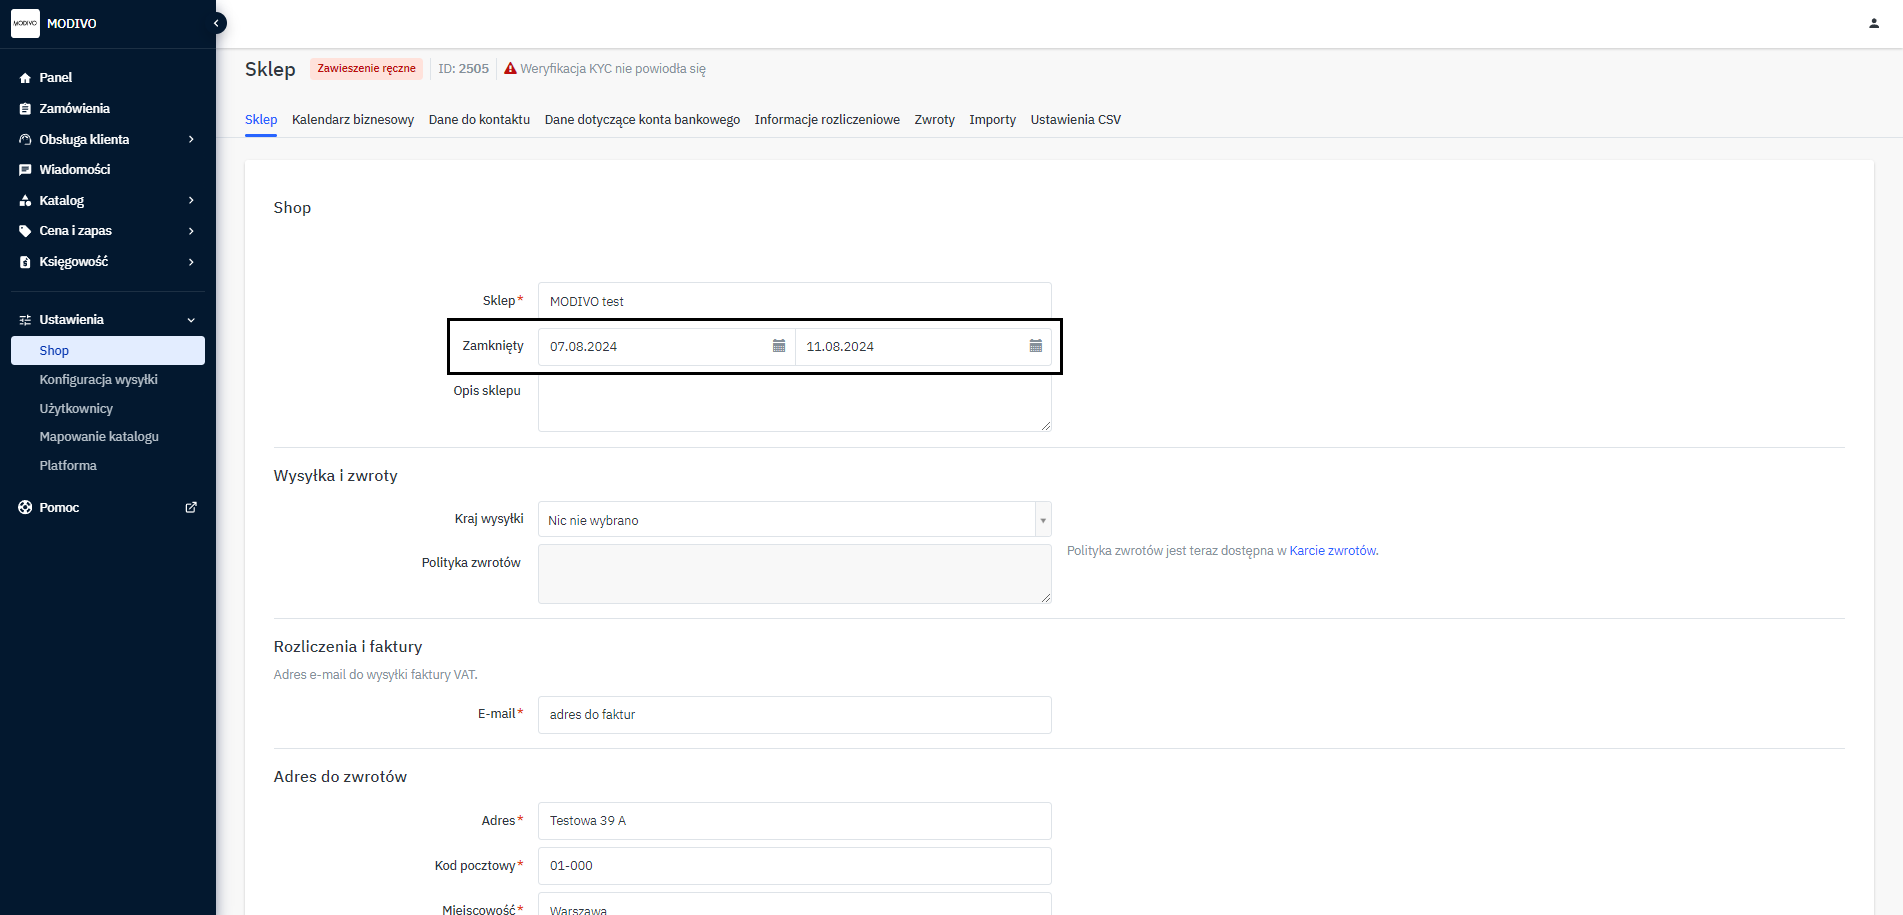Switch to the Informacje rozliczeniowe tab
1903x915 pixels.
tap(826, 120)
